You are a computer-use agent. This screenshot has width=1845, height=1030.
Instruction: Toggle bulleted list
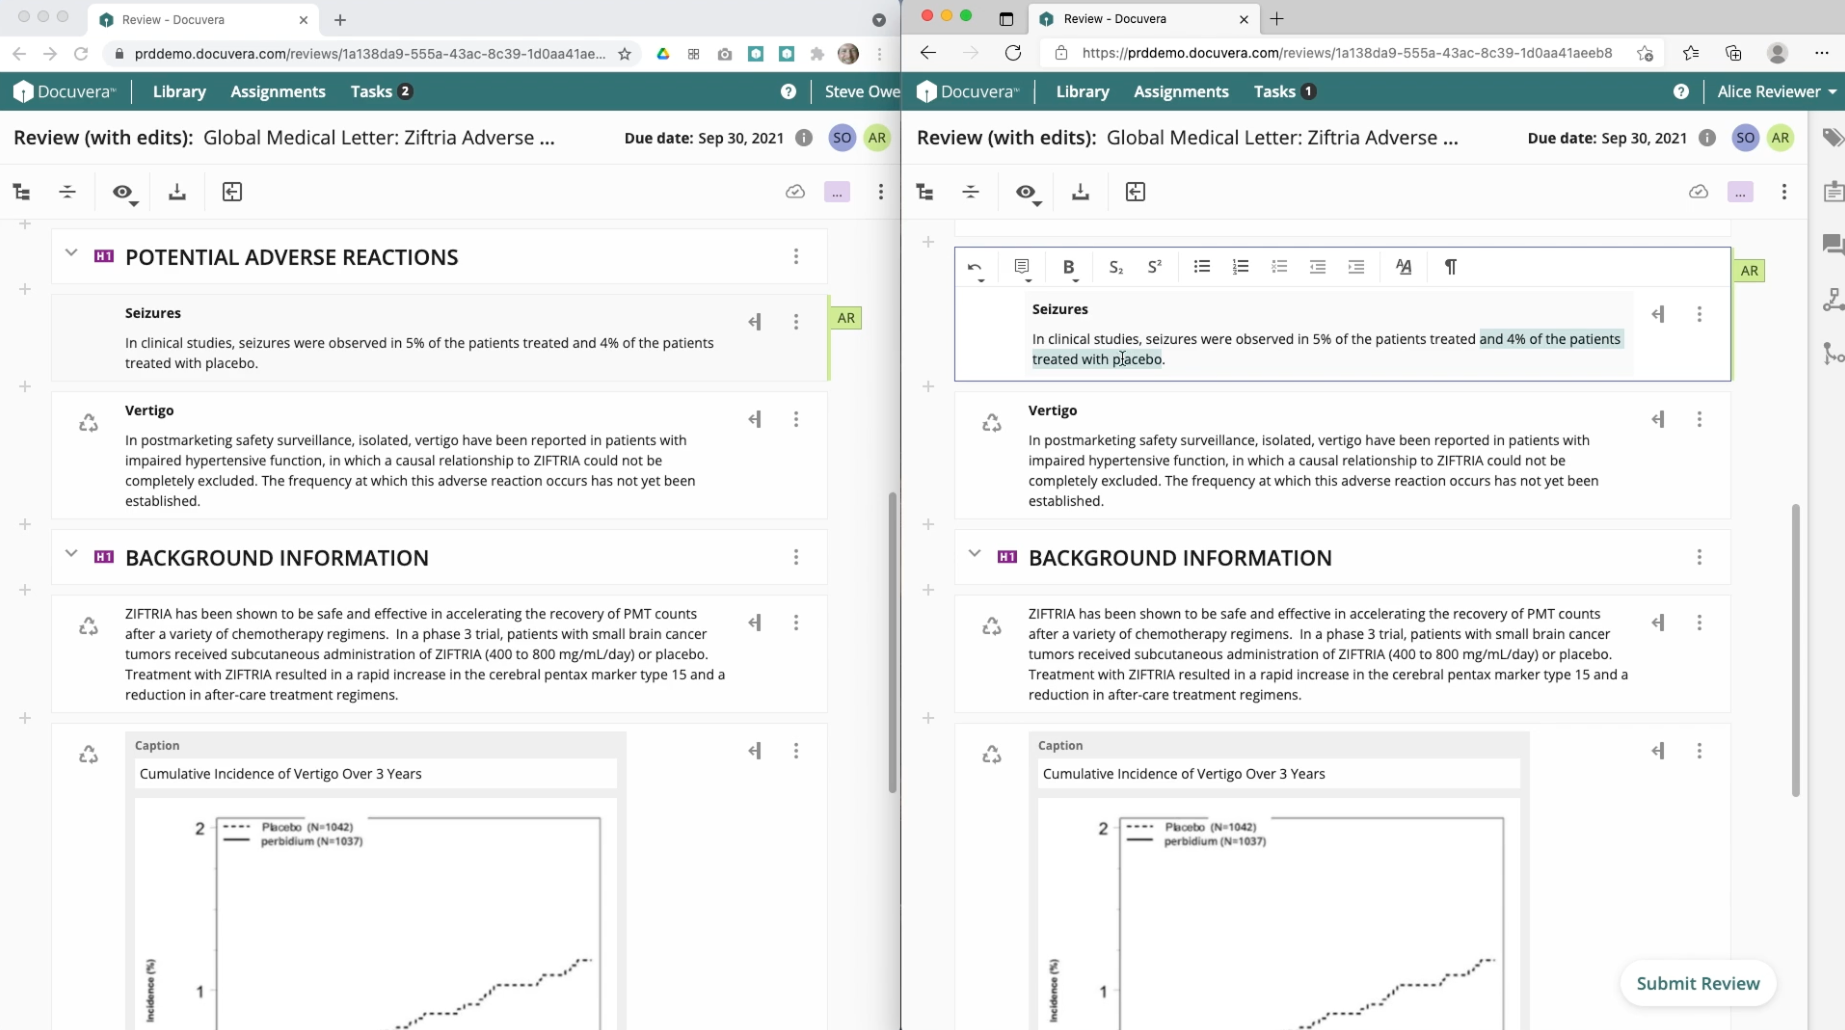pyautogui.click(x=1202, y=267)
